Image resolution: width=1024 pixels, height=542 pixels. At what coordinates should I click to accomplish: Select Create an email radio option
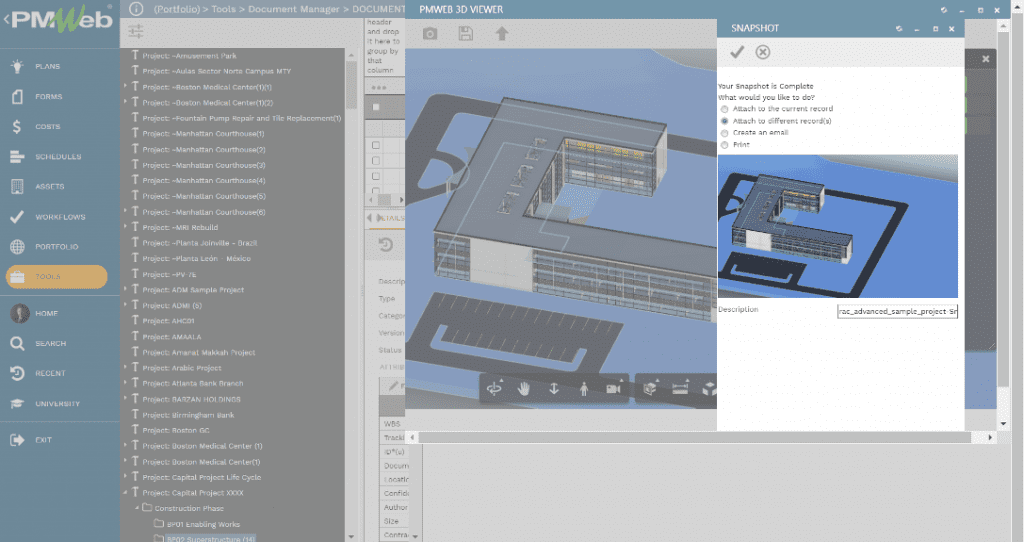(x=724, y=133)
